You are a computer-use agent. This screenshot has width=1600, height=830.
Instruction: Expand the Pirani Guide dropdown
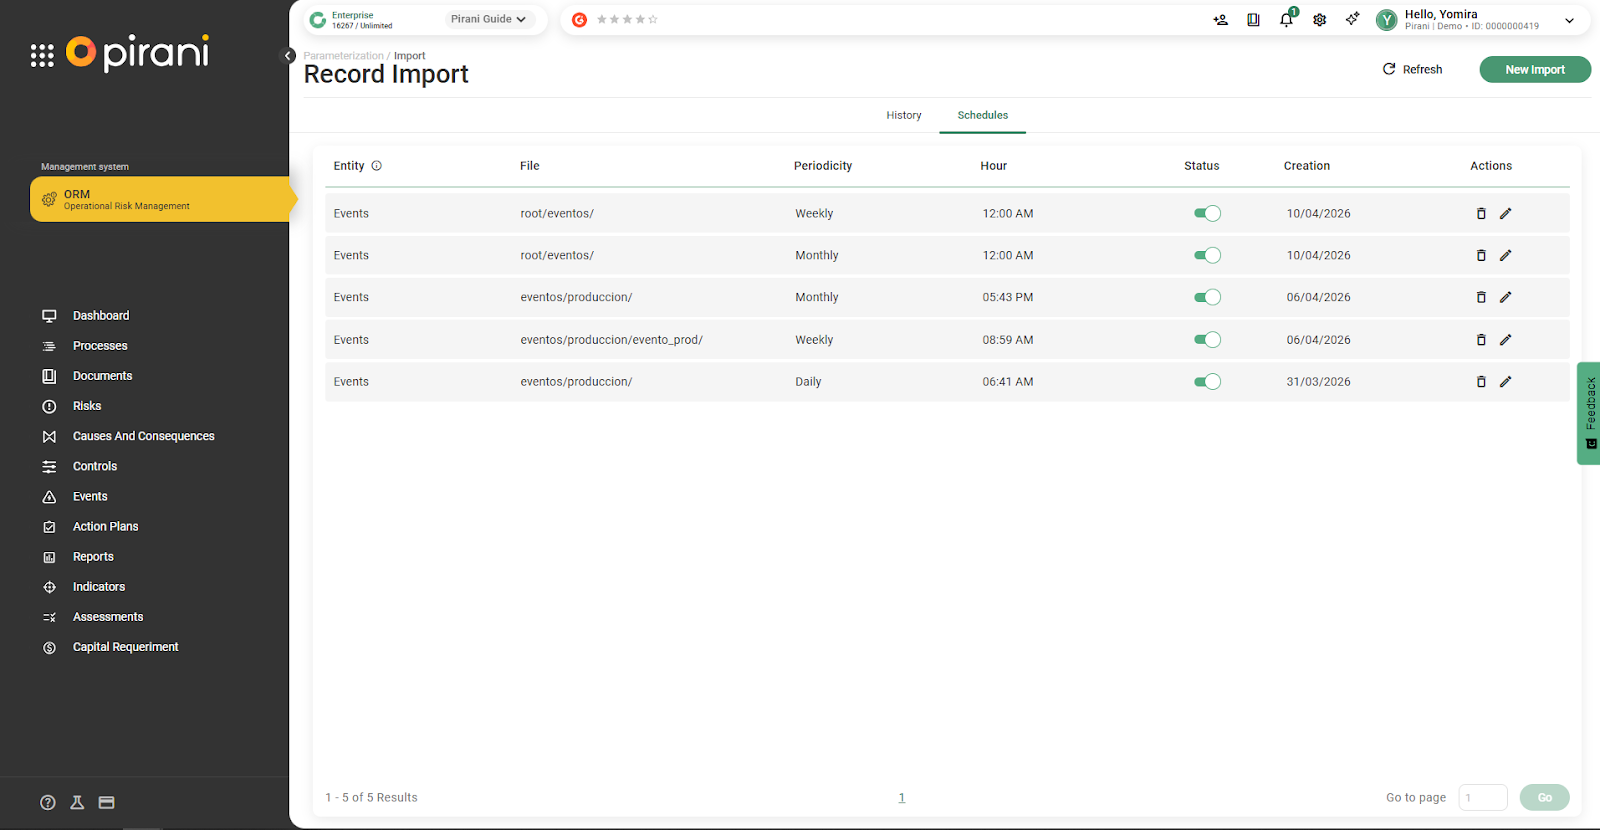[x=488, y=19]
